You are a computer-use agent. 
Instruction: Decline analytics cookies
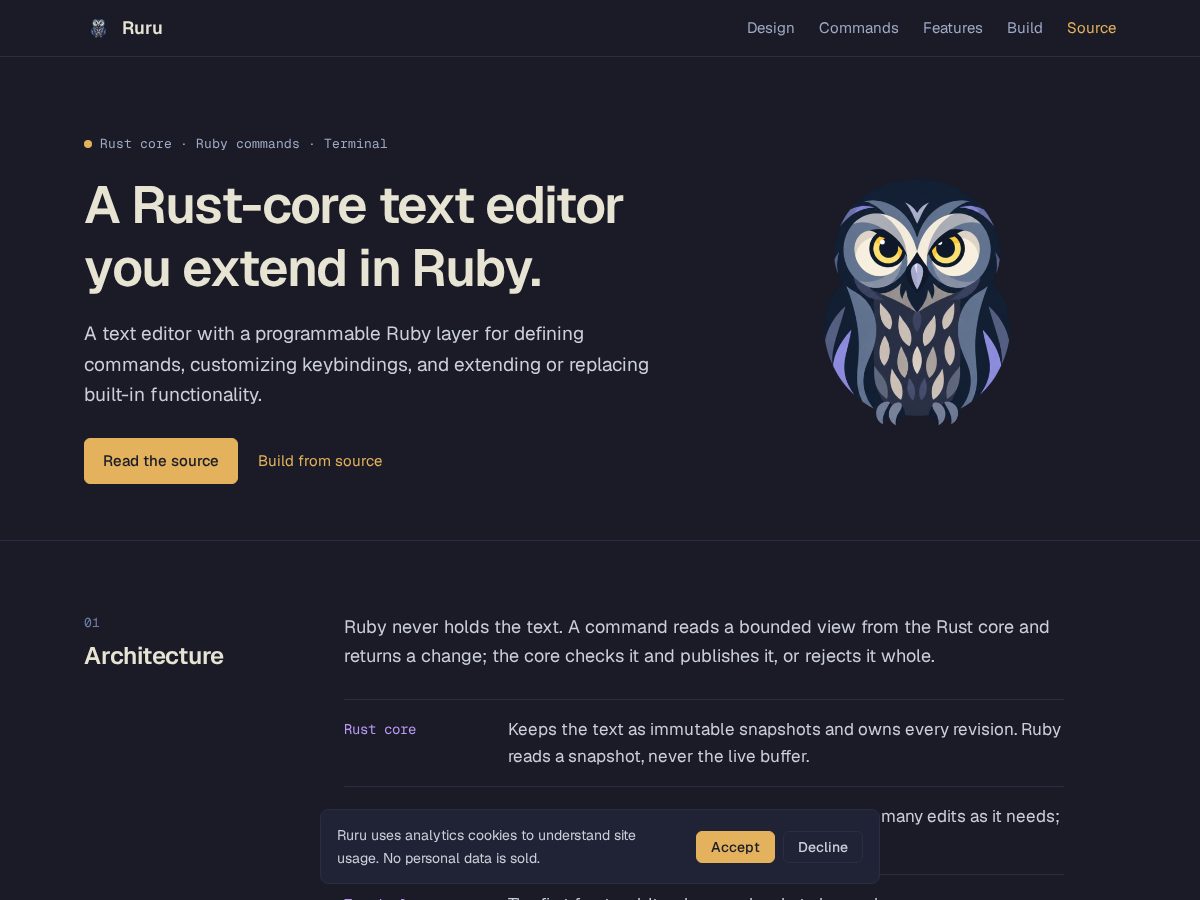coord(823,847)
